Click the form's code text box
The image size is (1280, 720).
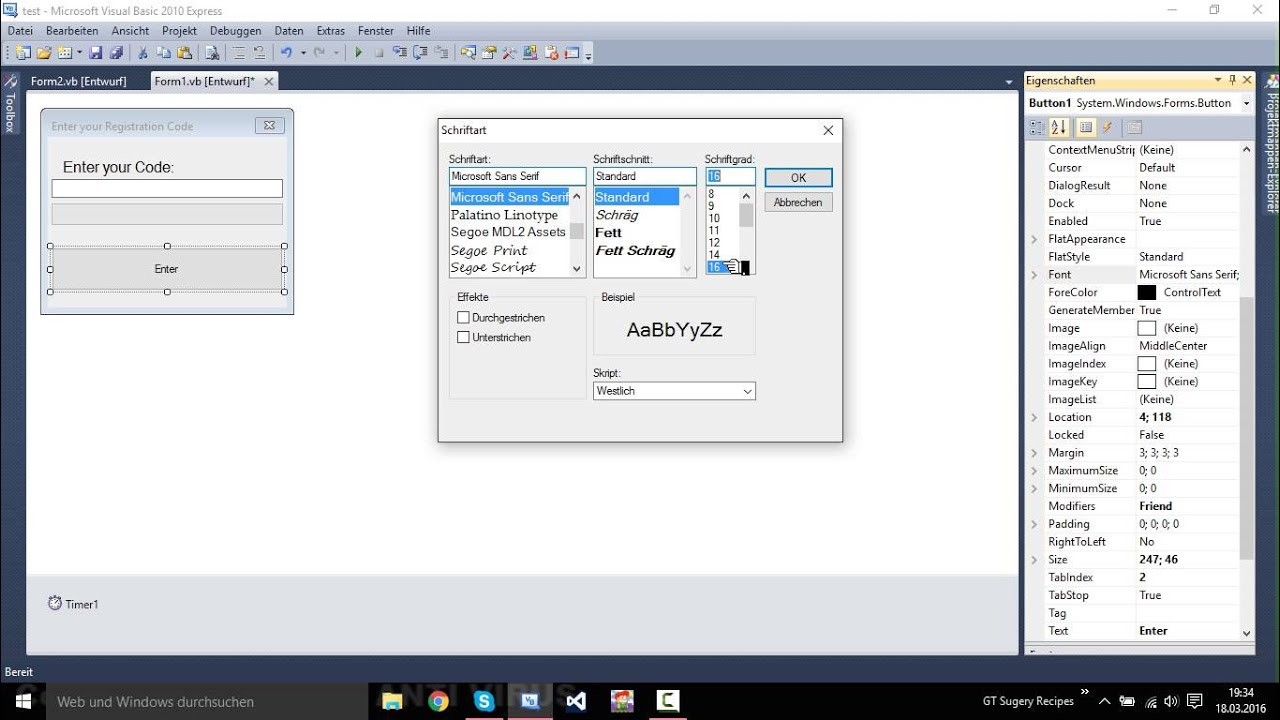tap(167, 188)
